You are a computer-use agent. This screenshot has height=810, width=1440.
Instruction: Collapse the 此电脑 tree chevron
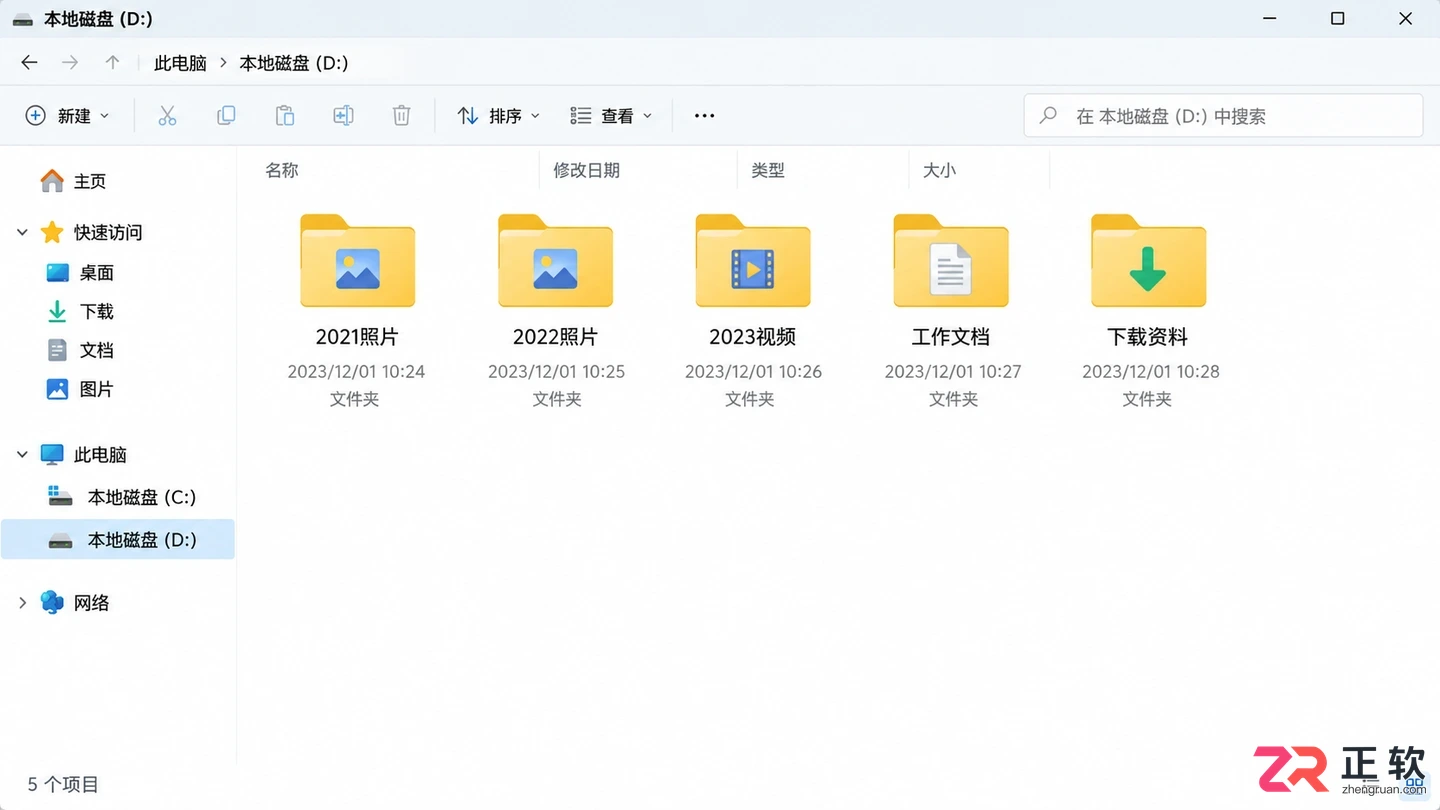pyautogui.click(x=22, y=455)
